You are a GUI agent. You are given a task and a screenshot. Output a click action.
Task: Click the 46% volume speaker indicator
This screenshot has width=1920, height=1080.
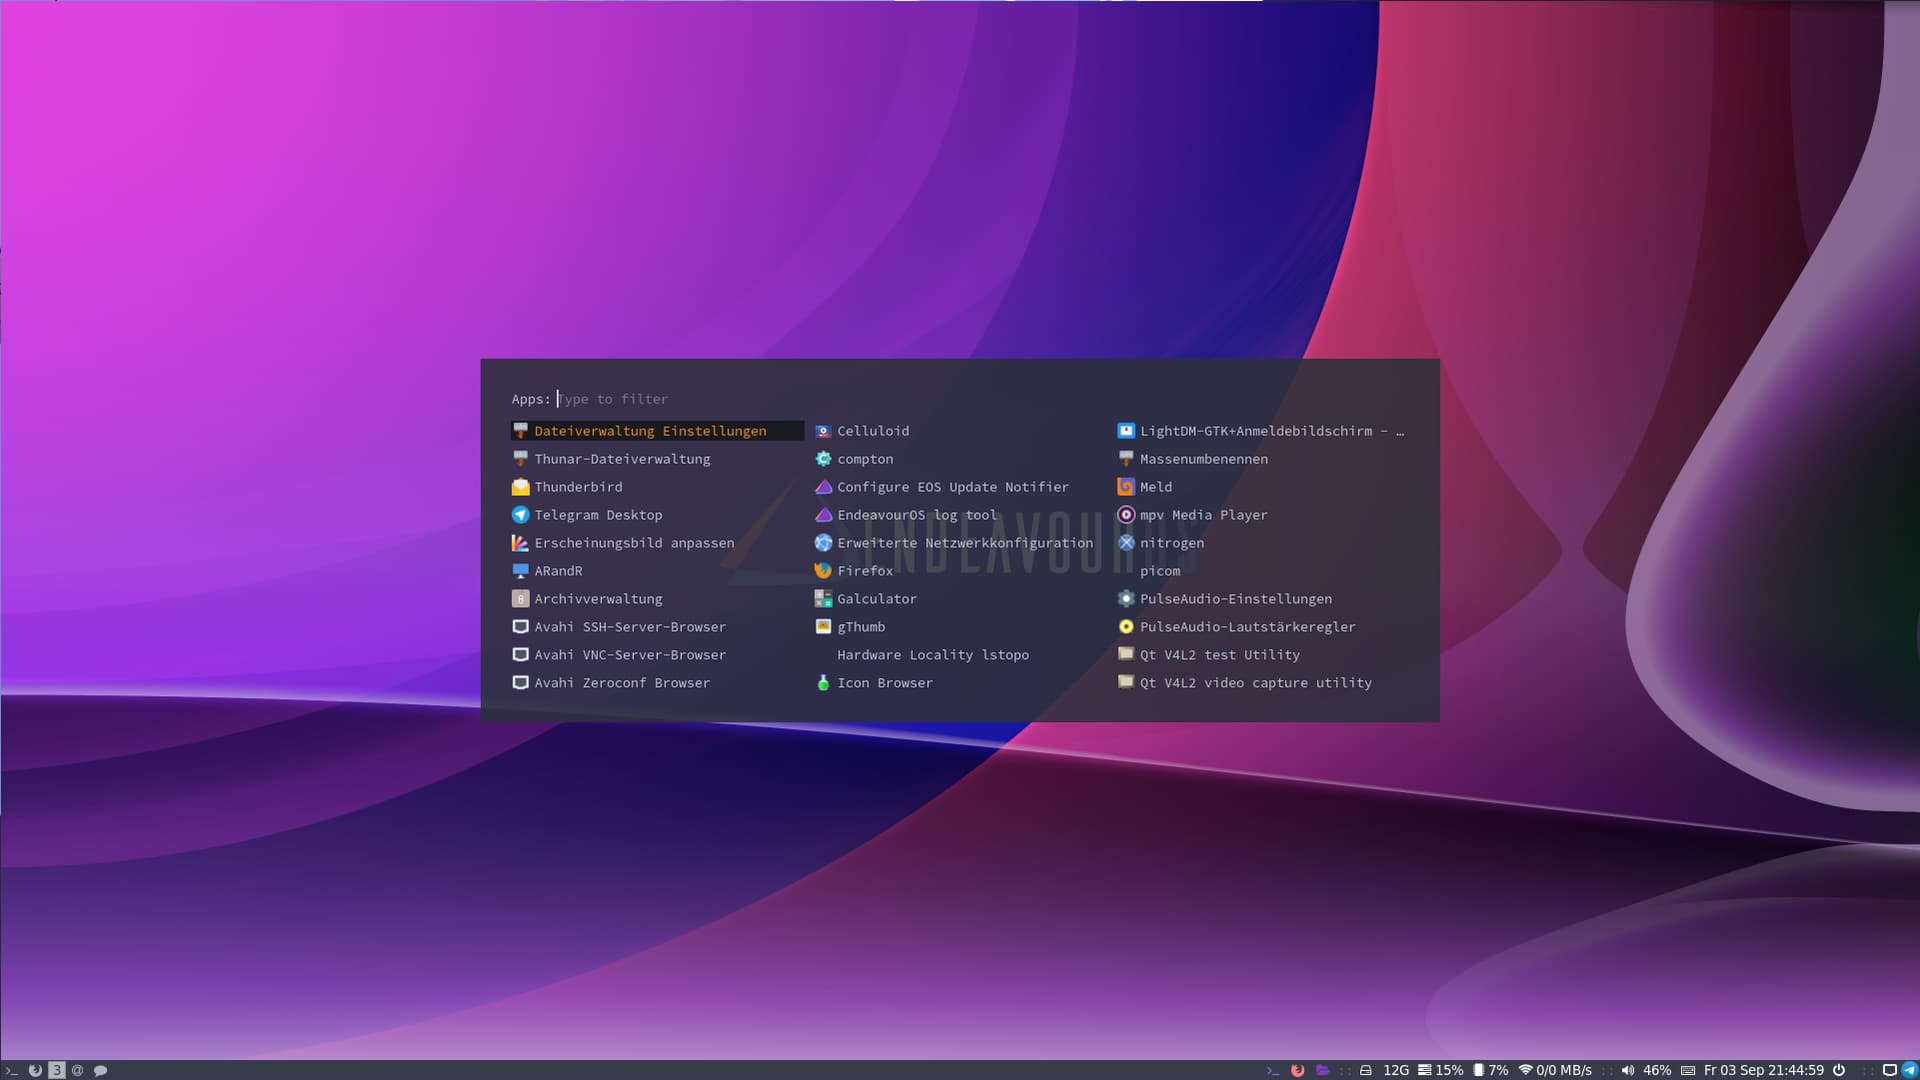pyautogui.click(x=1646, y=1070)
